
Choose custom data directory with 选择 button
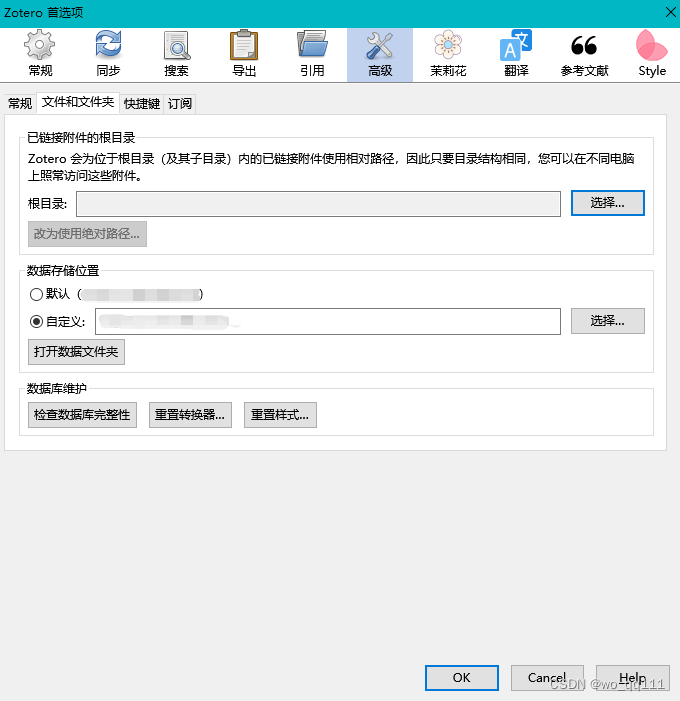coord(608,321)
